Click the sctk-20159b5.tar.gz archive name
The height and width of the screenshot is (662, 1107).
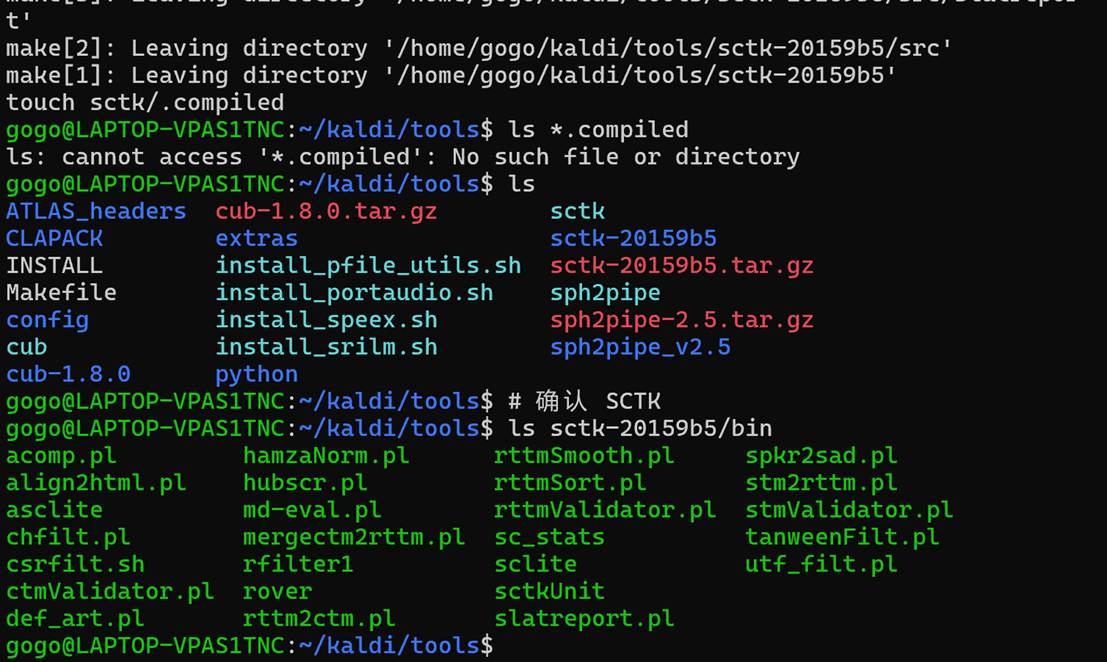(682, 265)
